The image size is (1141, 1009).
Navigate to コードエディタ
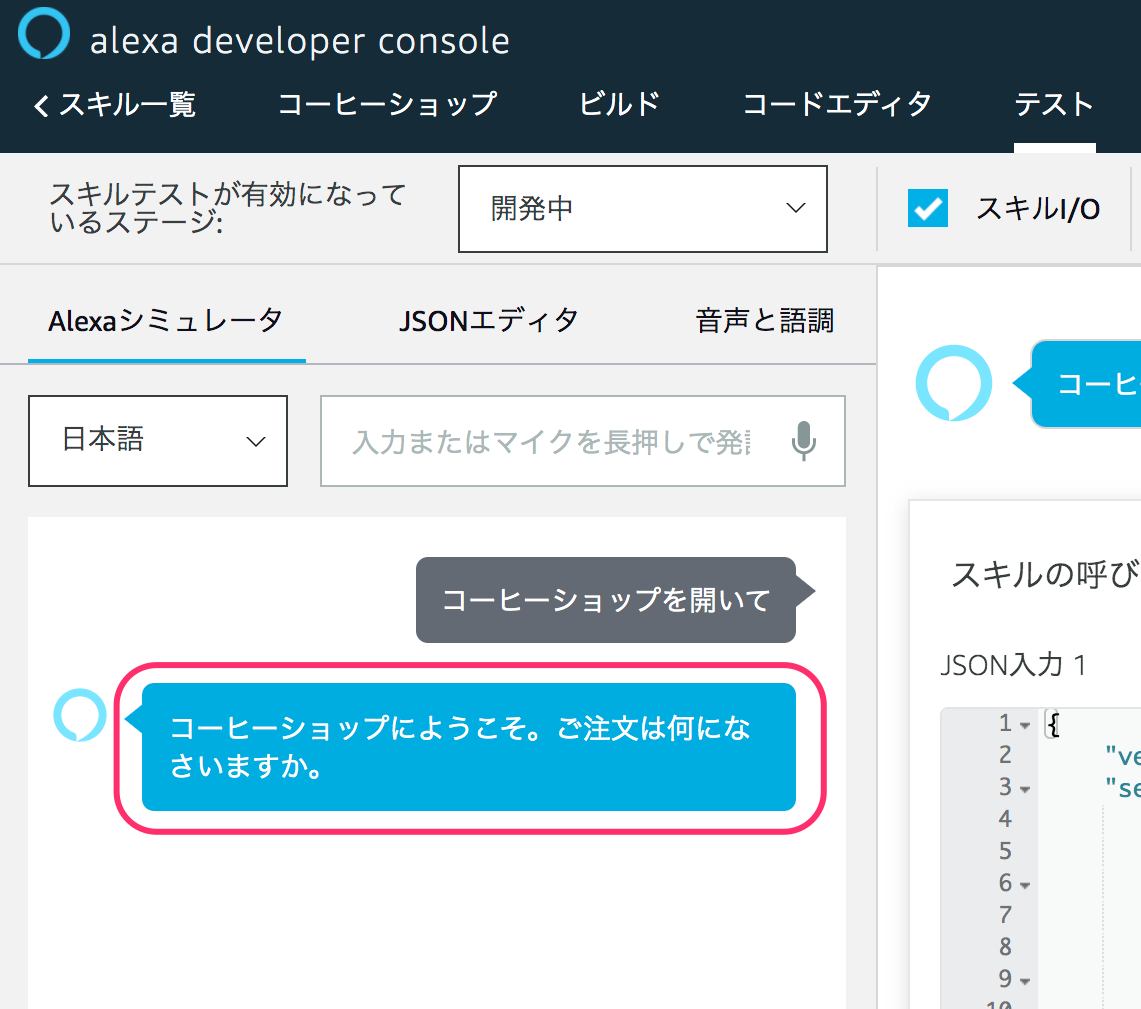click(837, 103)
